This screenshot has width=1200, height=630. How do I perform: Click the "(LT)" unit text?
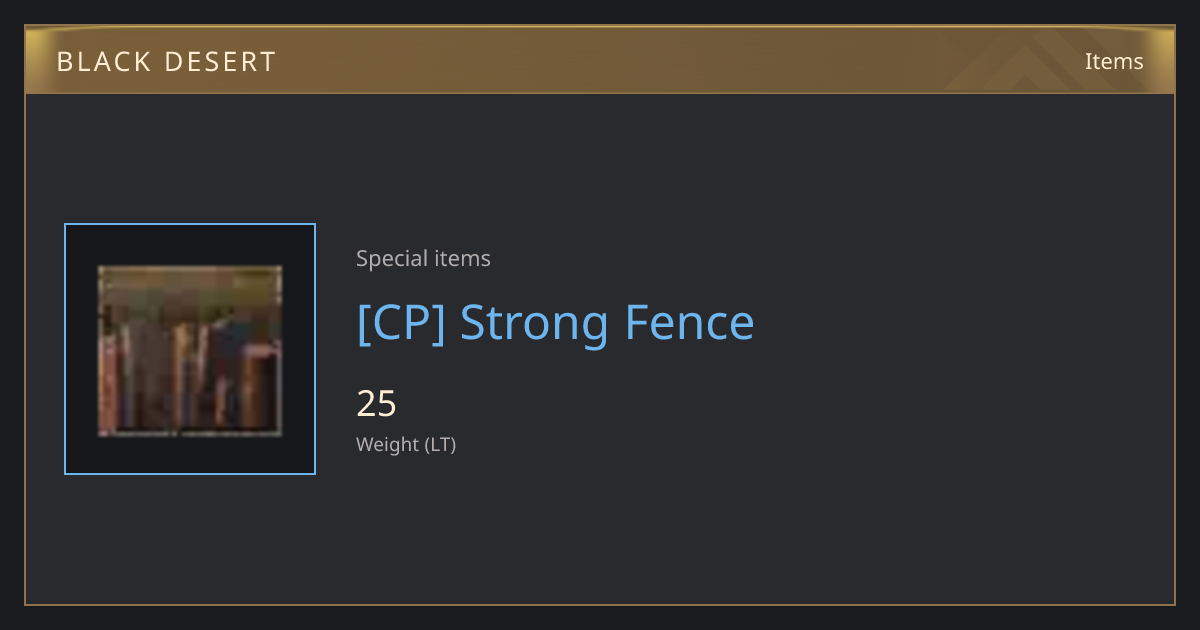point(440,444)
